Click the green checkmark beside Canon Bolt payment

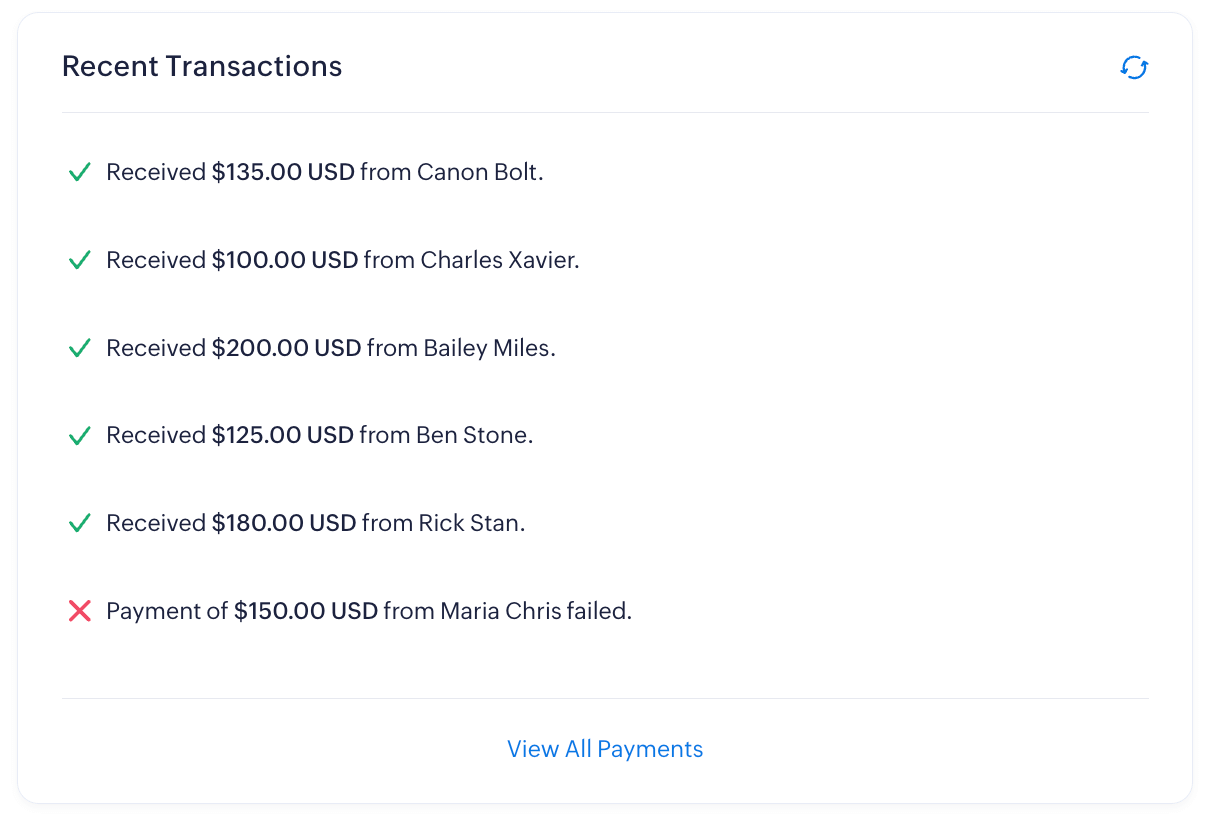coord(80,173)
